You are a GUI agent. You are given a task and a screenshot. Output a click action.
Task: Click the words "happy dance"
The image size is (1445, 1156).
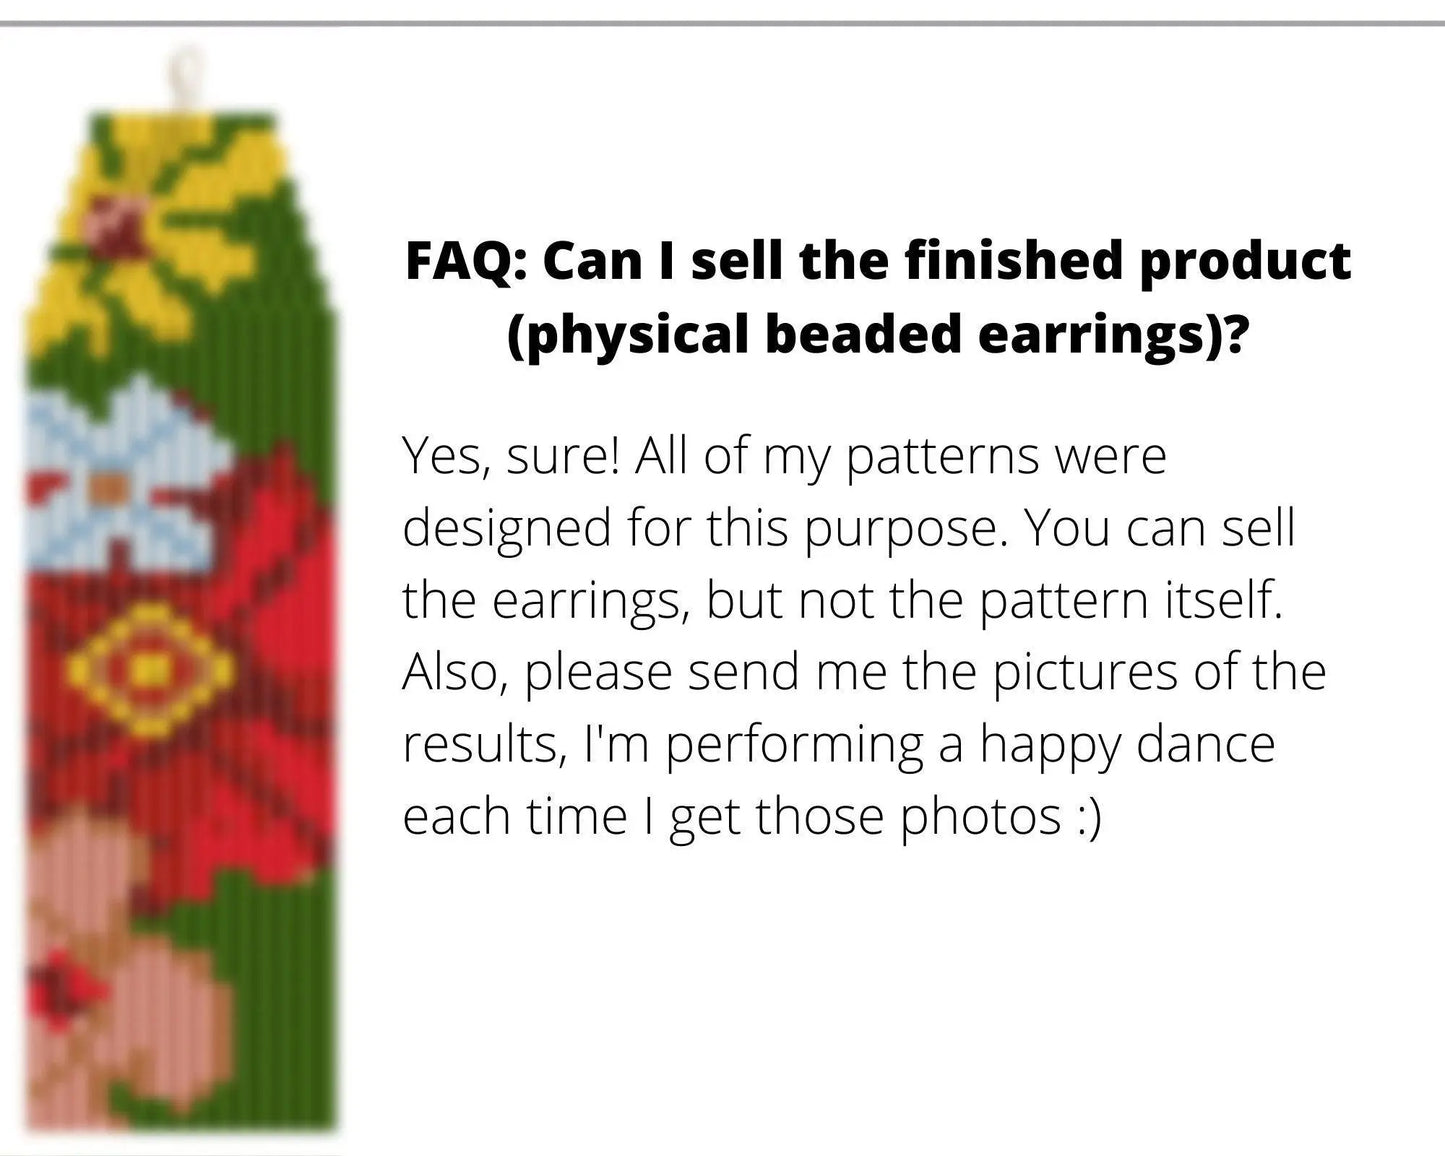[1126, 744]
